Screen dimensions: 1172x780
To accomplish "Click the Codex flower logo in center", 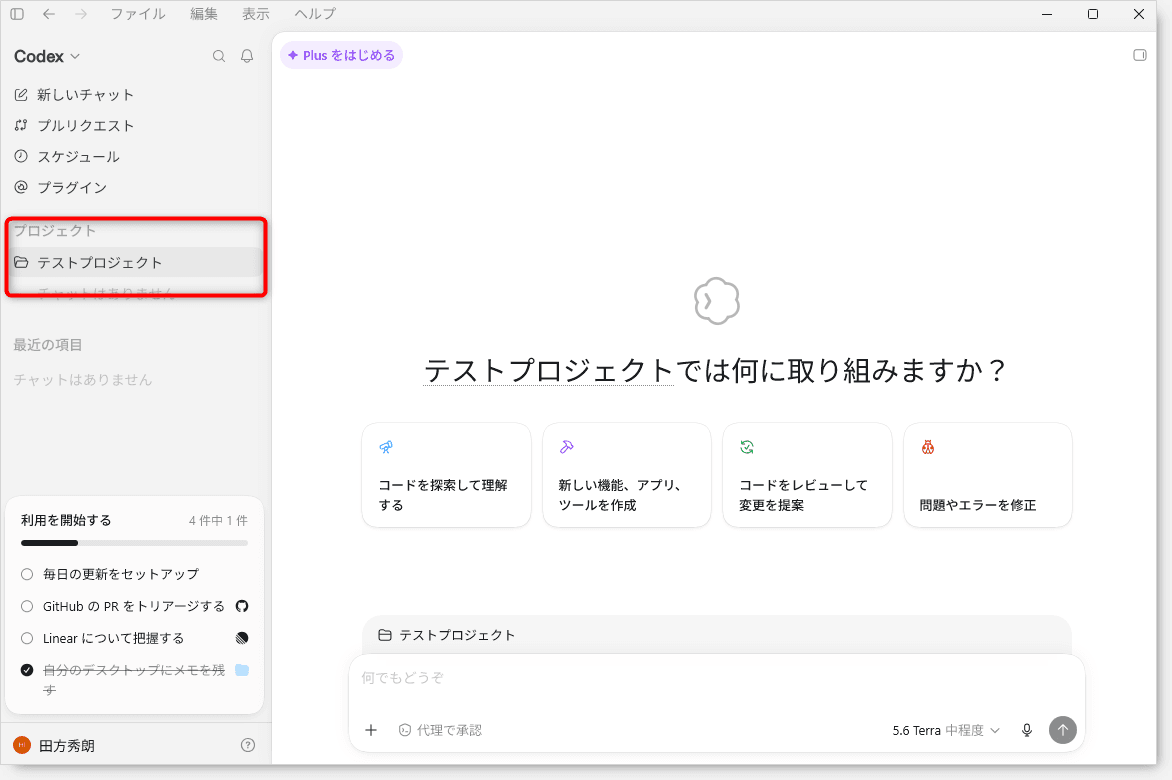I will coord(717,301).
